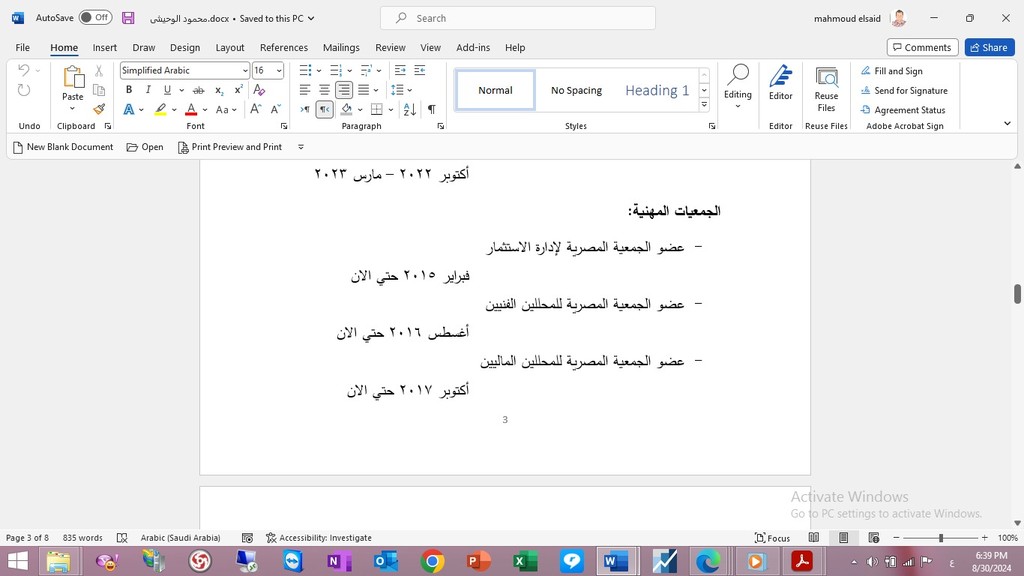The height and width of the screenshot is (576, 1024).
Task: Expand the Bullets list dropdown arrow
Action: click(319, 71)
